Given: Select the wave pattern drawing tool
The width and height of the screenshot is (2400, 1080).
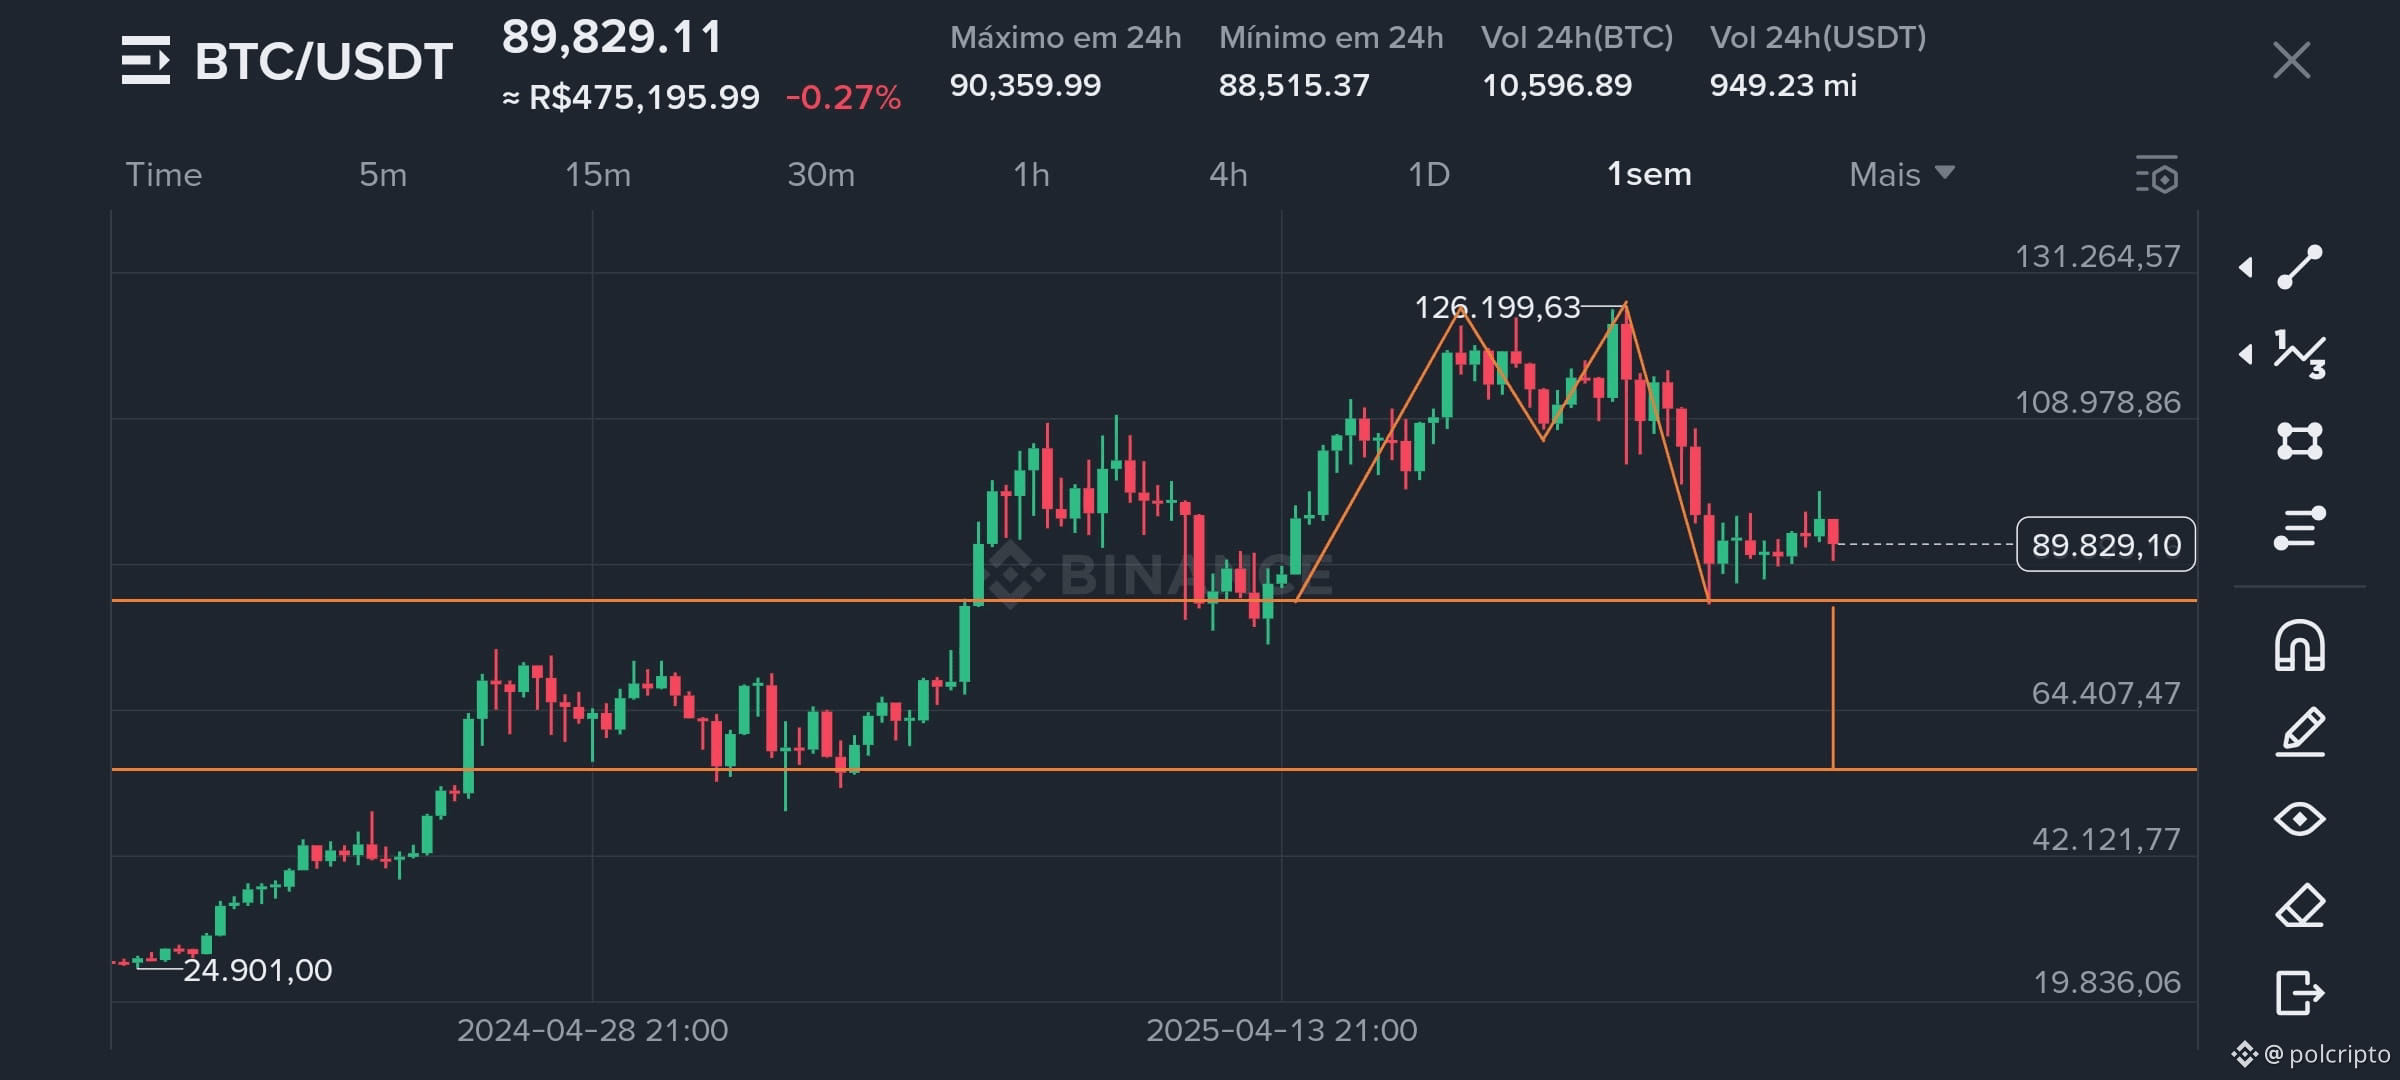Looking at the screenshot, I should coord(2299,354).
